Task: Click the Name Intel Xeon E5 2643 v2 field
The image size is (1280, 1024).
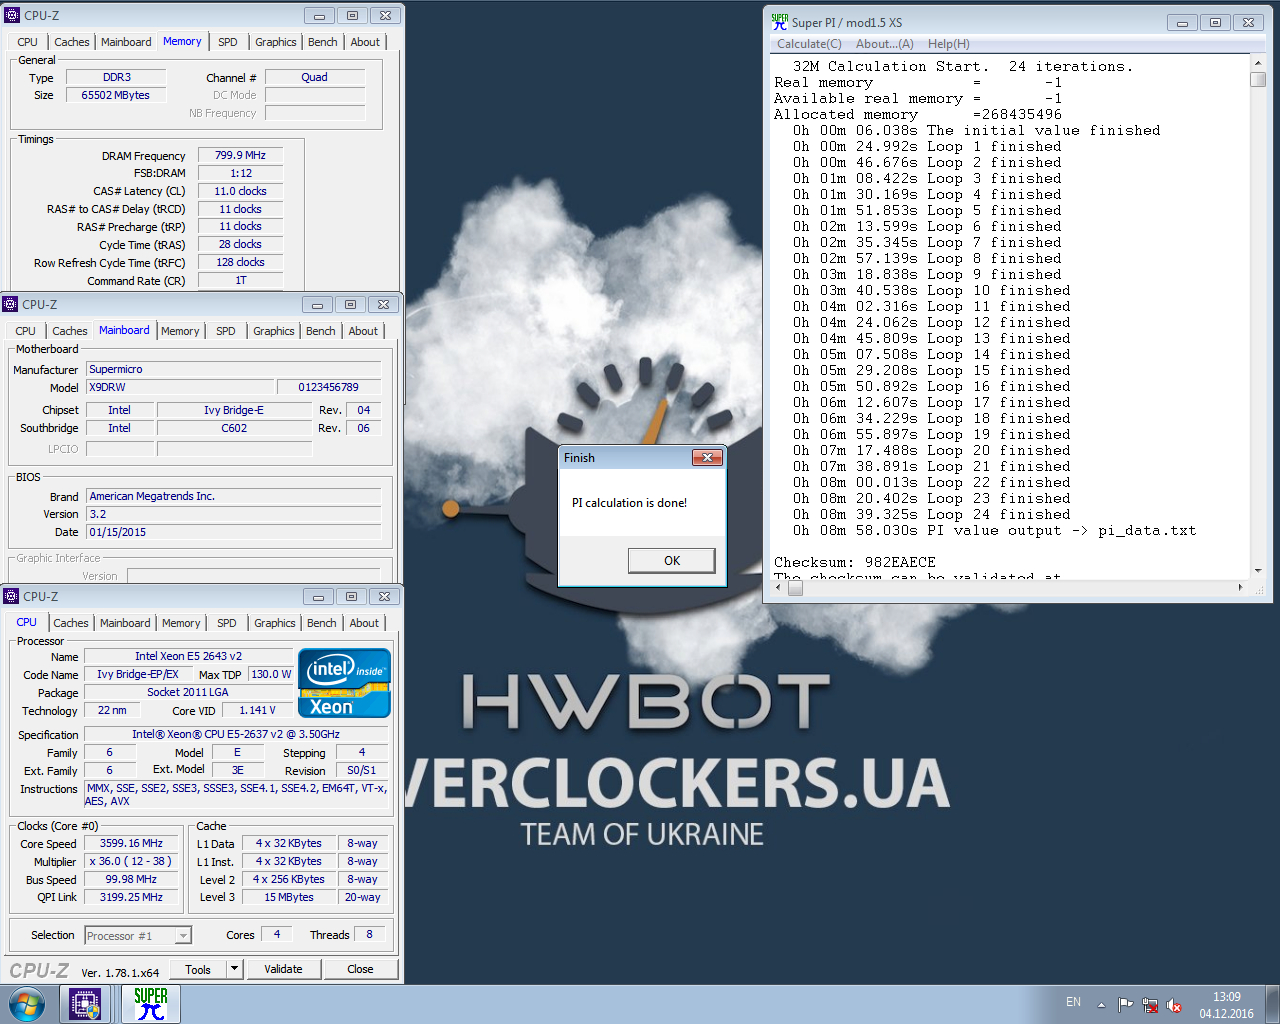Action: [189, 656]
